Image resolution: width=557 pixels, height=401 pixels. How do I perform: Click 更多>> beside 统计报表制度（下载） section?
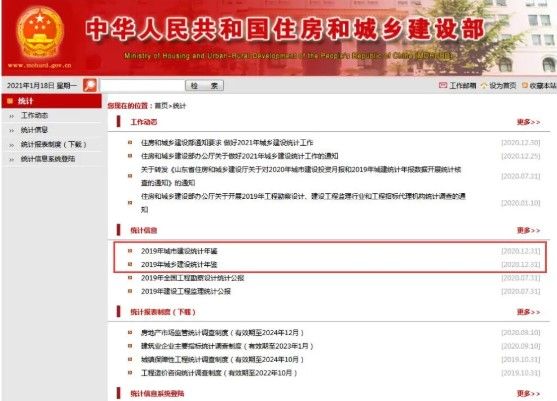click(528, 312)
